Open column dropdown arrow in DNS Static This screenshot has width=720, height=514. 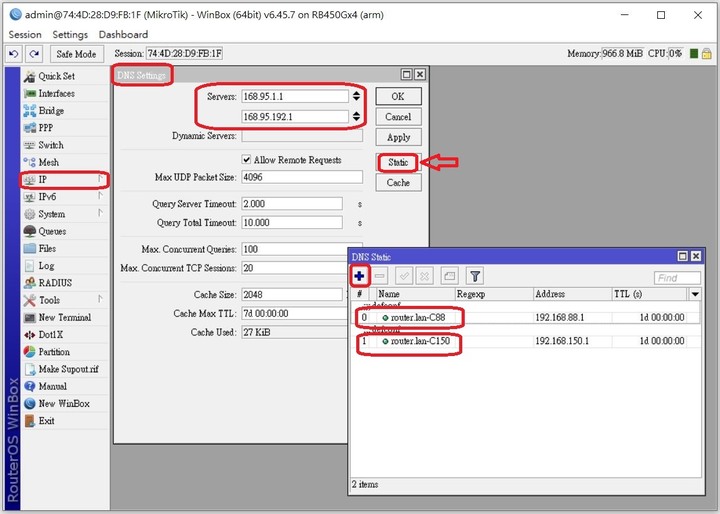[x=695, y=294]
